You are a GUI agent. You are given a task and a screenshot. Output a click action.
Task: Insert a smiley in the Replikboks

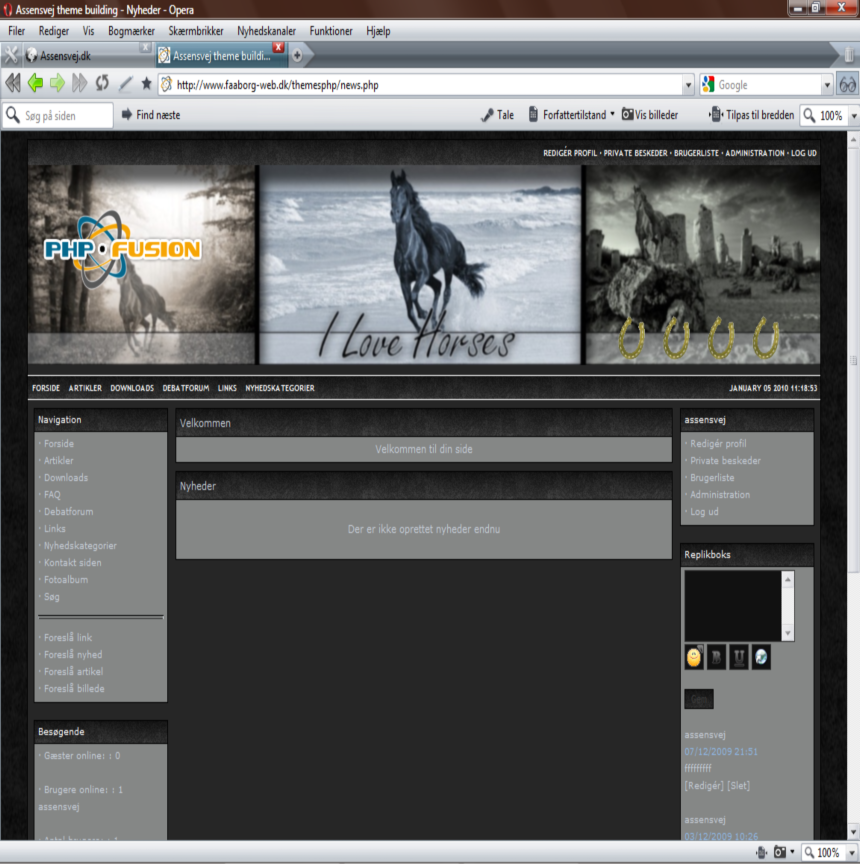(x=694, y=657)
